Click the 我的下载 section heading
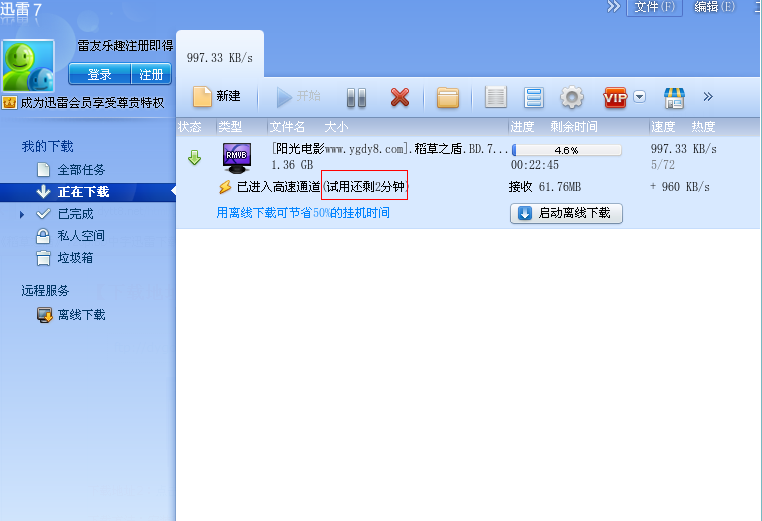Screen dimensions: 762x521 coord(47,146)
